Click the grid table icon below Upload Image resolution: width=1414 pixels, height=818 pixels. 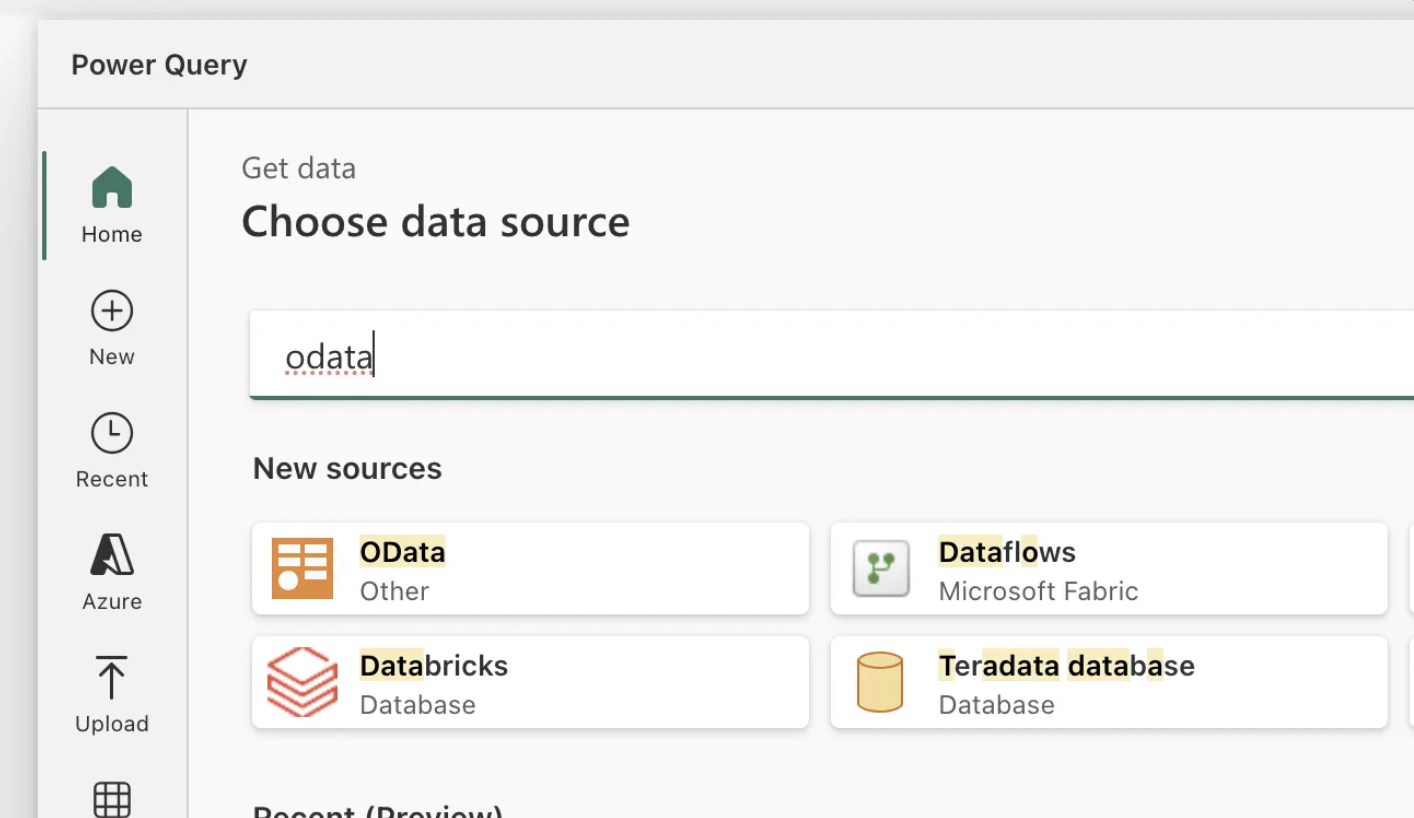(x=112, y=799)
